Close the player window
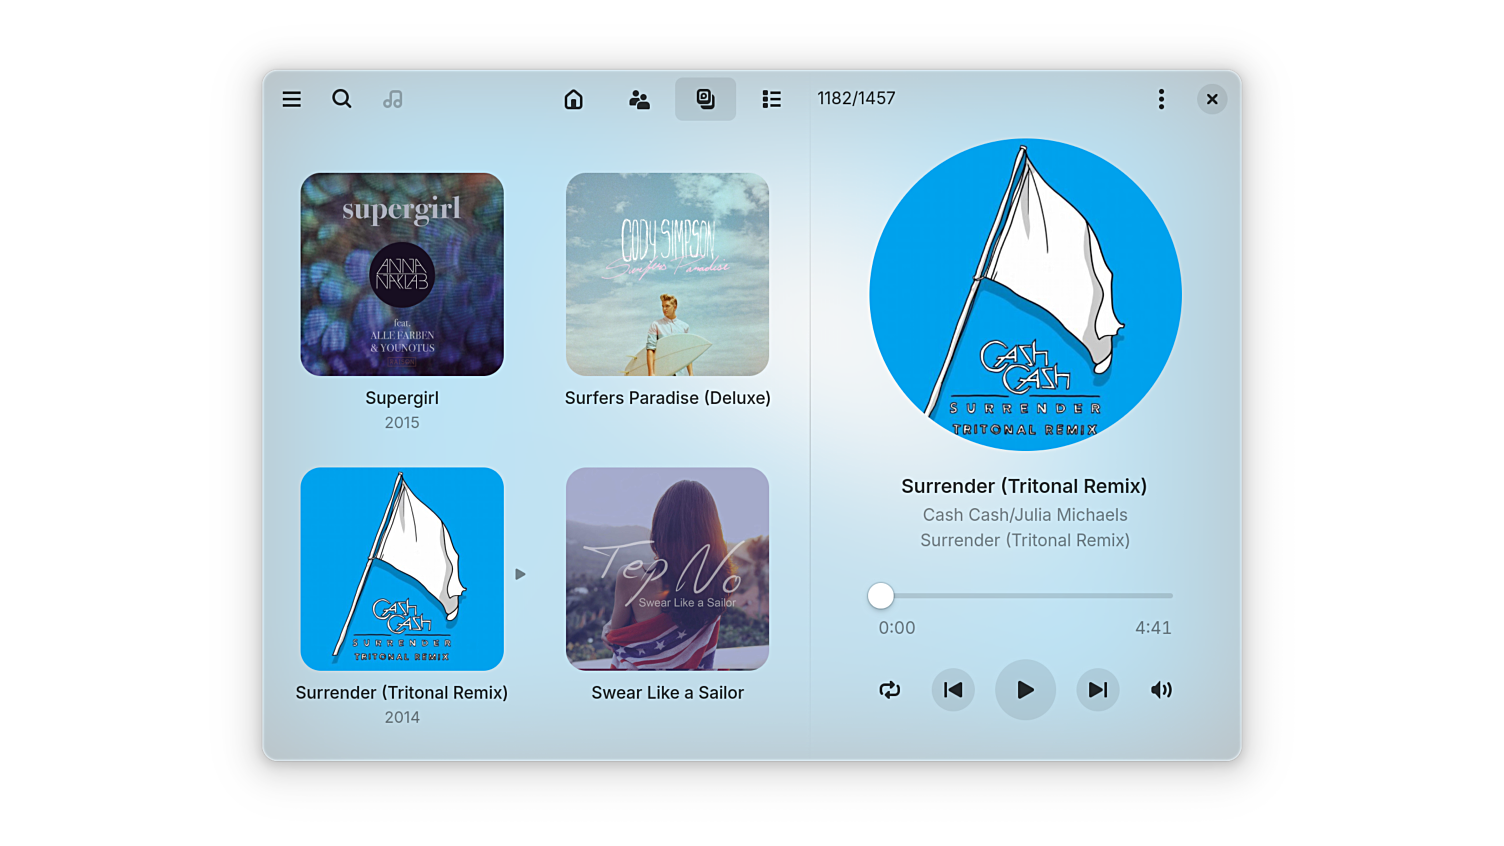The width and height of the screenshot is (1504, 846). [x=1212, y=99]
